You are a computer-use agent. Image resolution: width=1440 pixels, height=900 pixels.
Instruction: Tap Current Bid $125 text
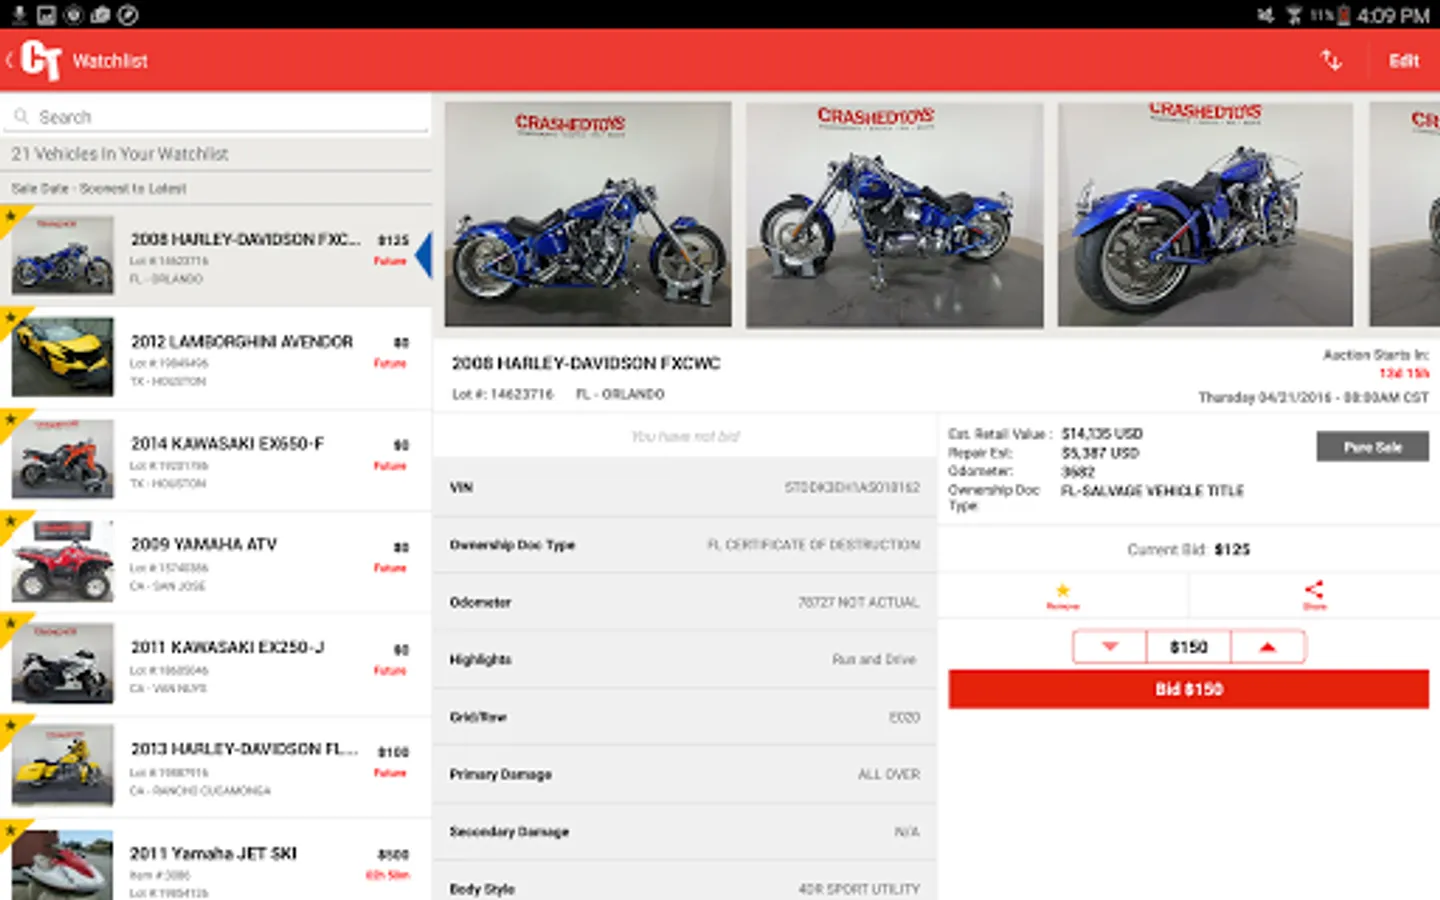pos(1188,549)
